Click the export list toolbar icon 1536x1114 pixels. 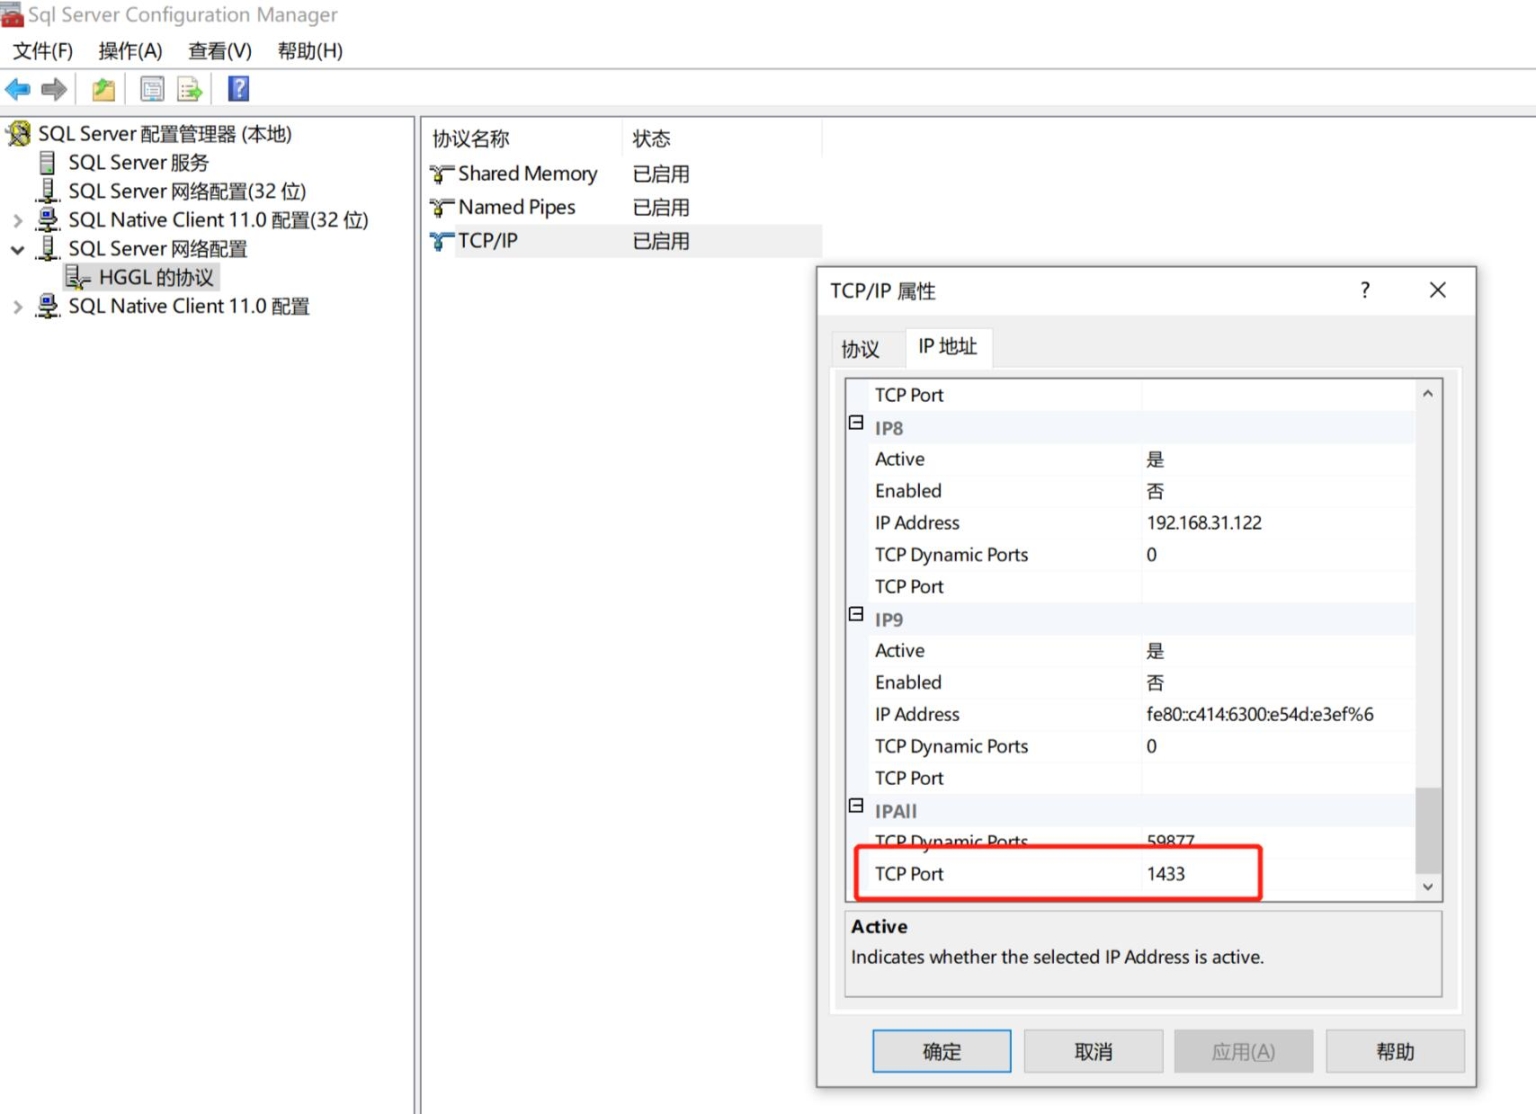[x=190, y=89]
